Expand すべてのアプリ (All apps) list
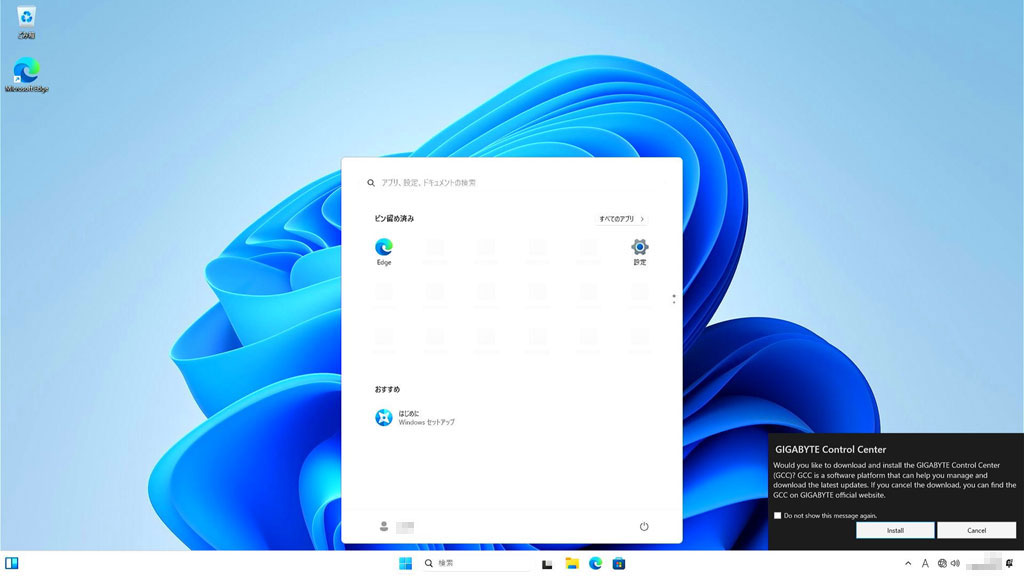Viewport: 1024px width, 576px height. point(621,218)
